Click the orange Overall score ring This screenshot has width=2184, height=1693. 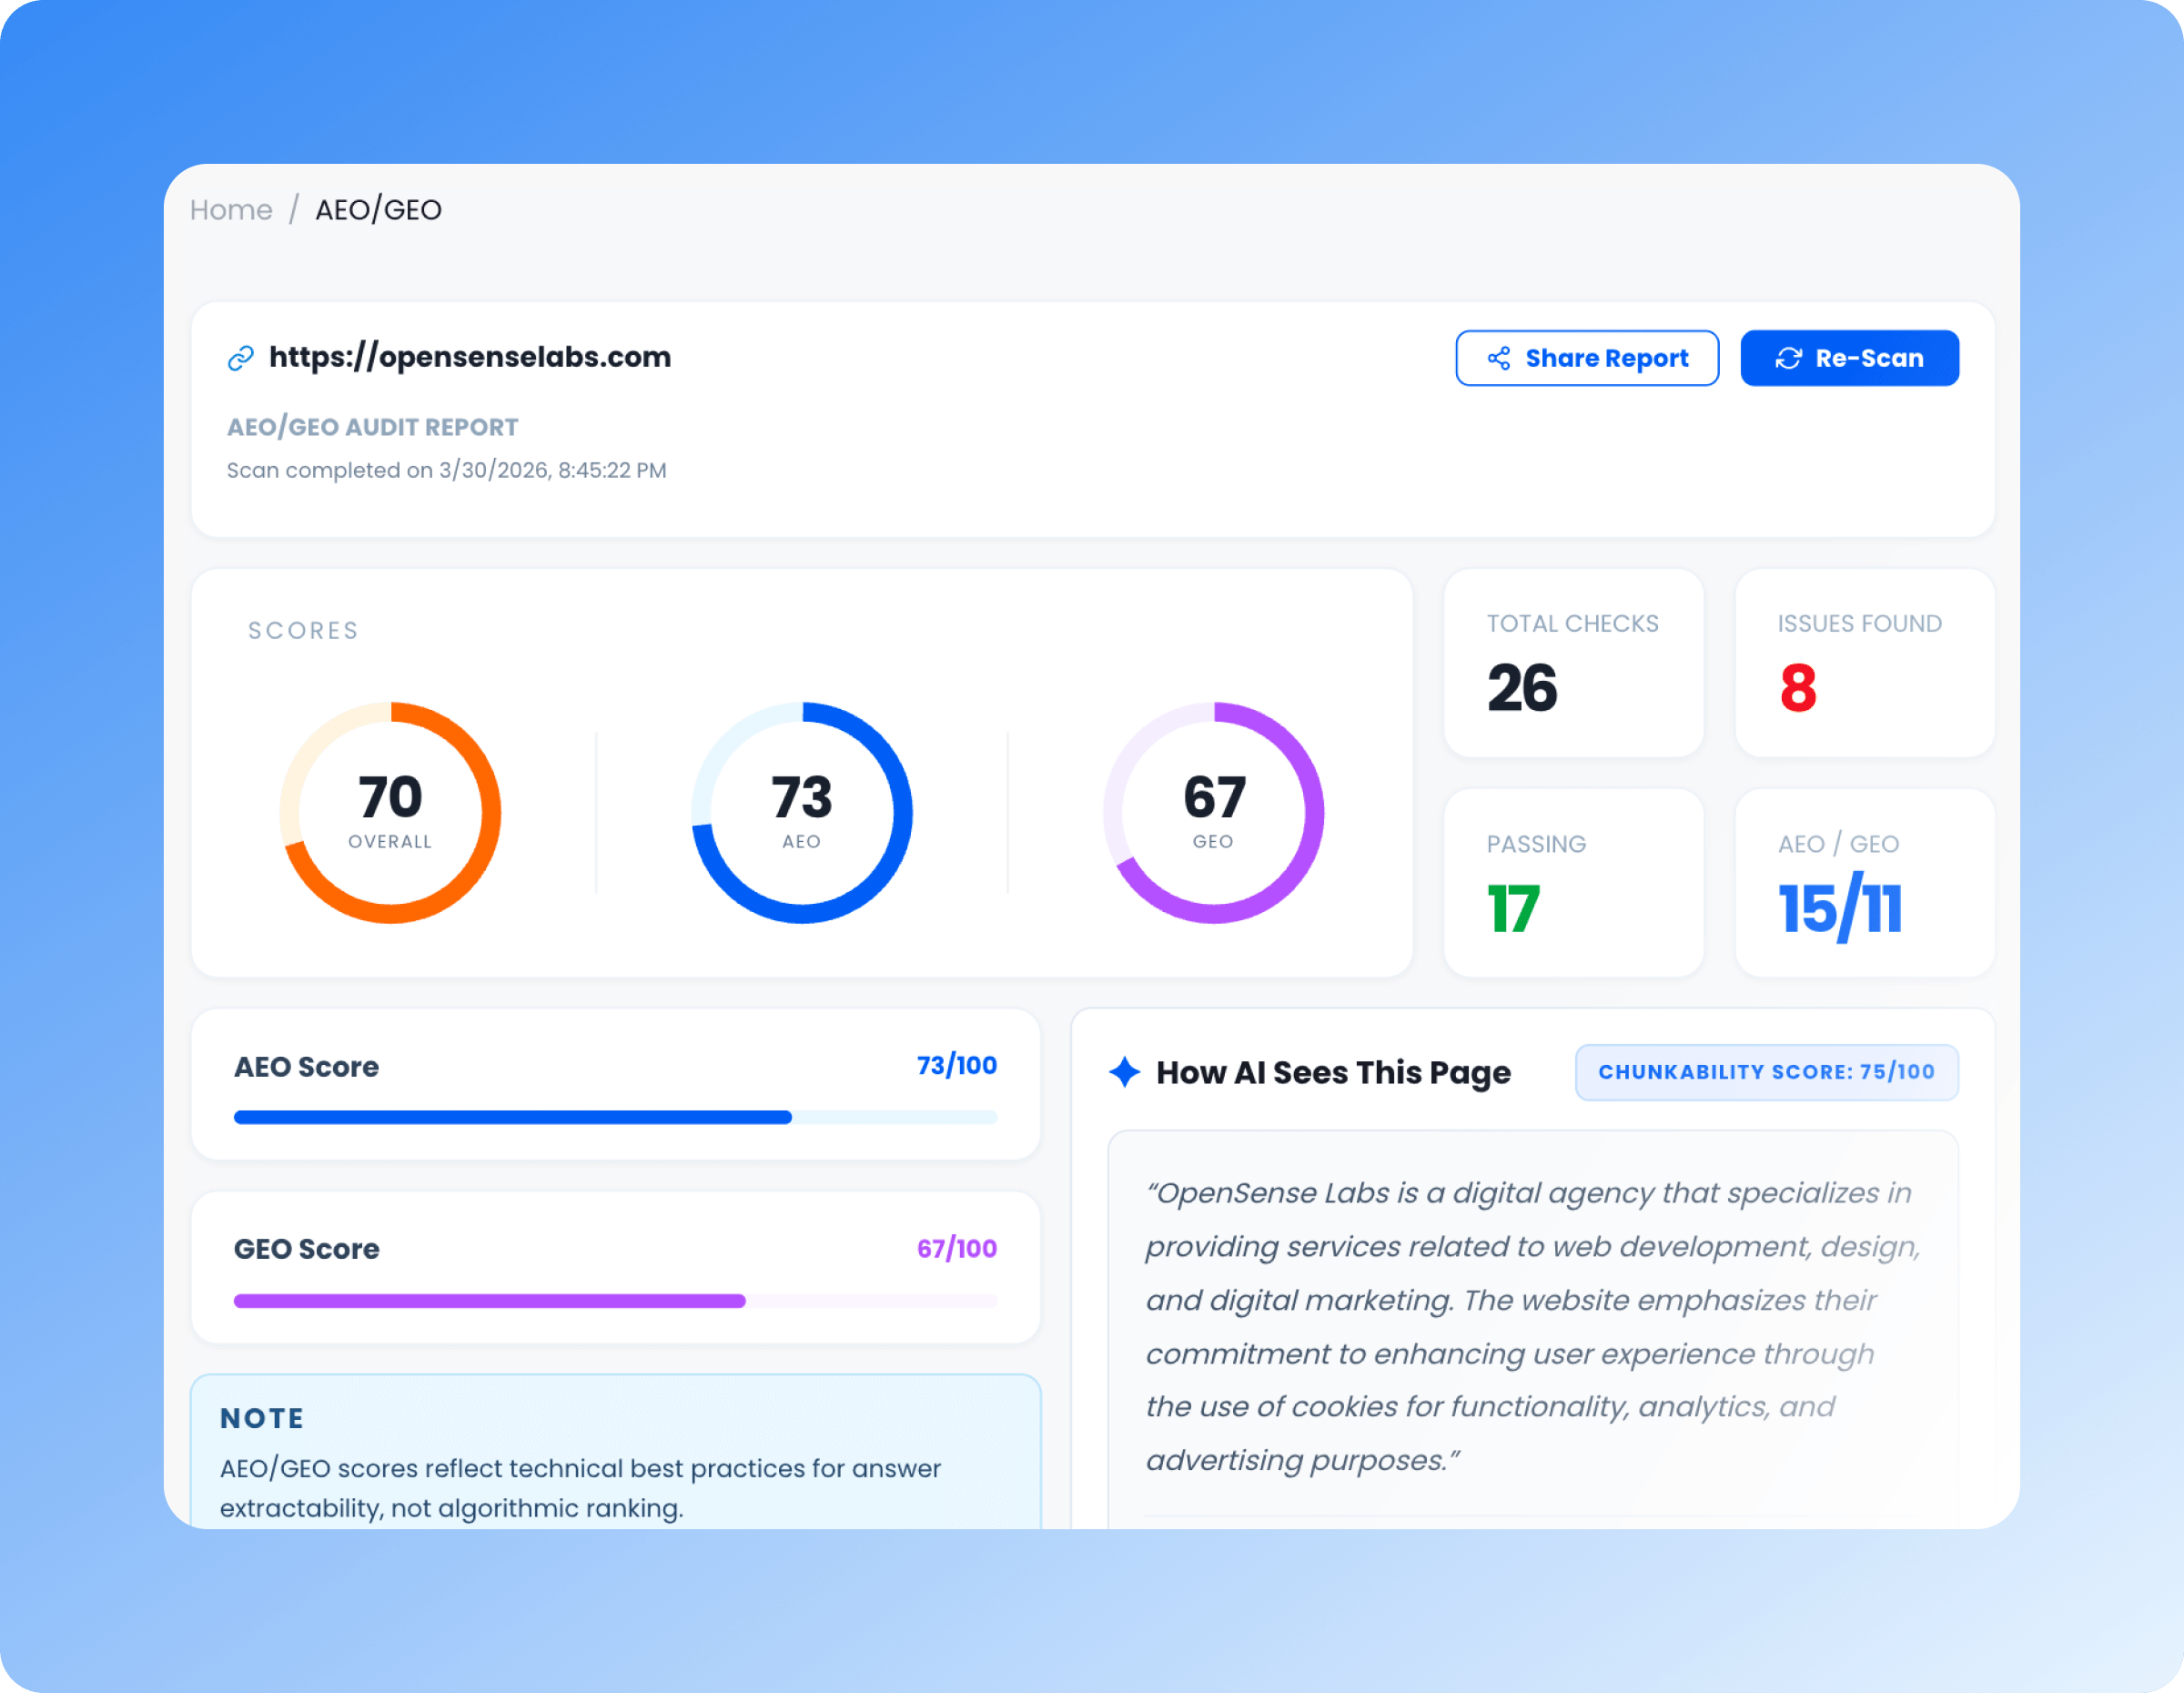[x=390, y=812]
